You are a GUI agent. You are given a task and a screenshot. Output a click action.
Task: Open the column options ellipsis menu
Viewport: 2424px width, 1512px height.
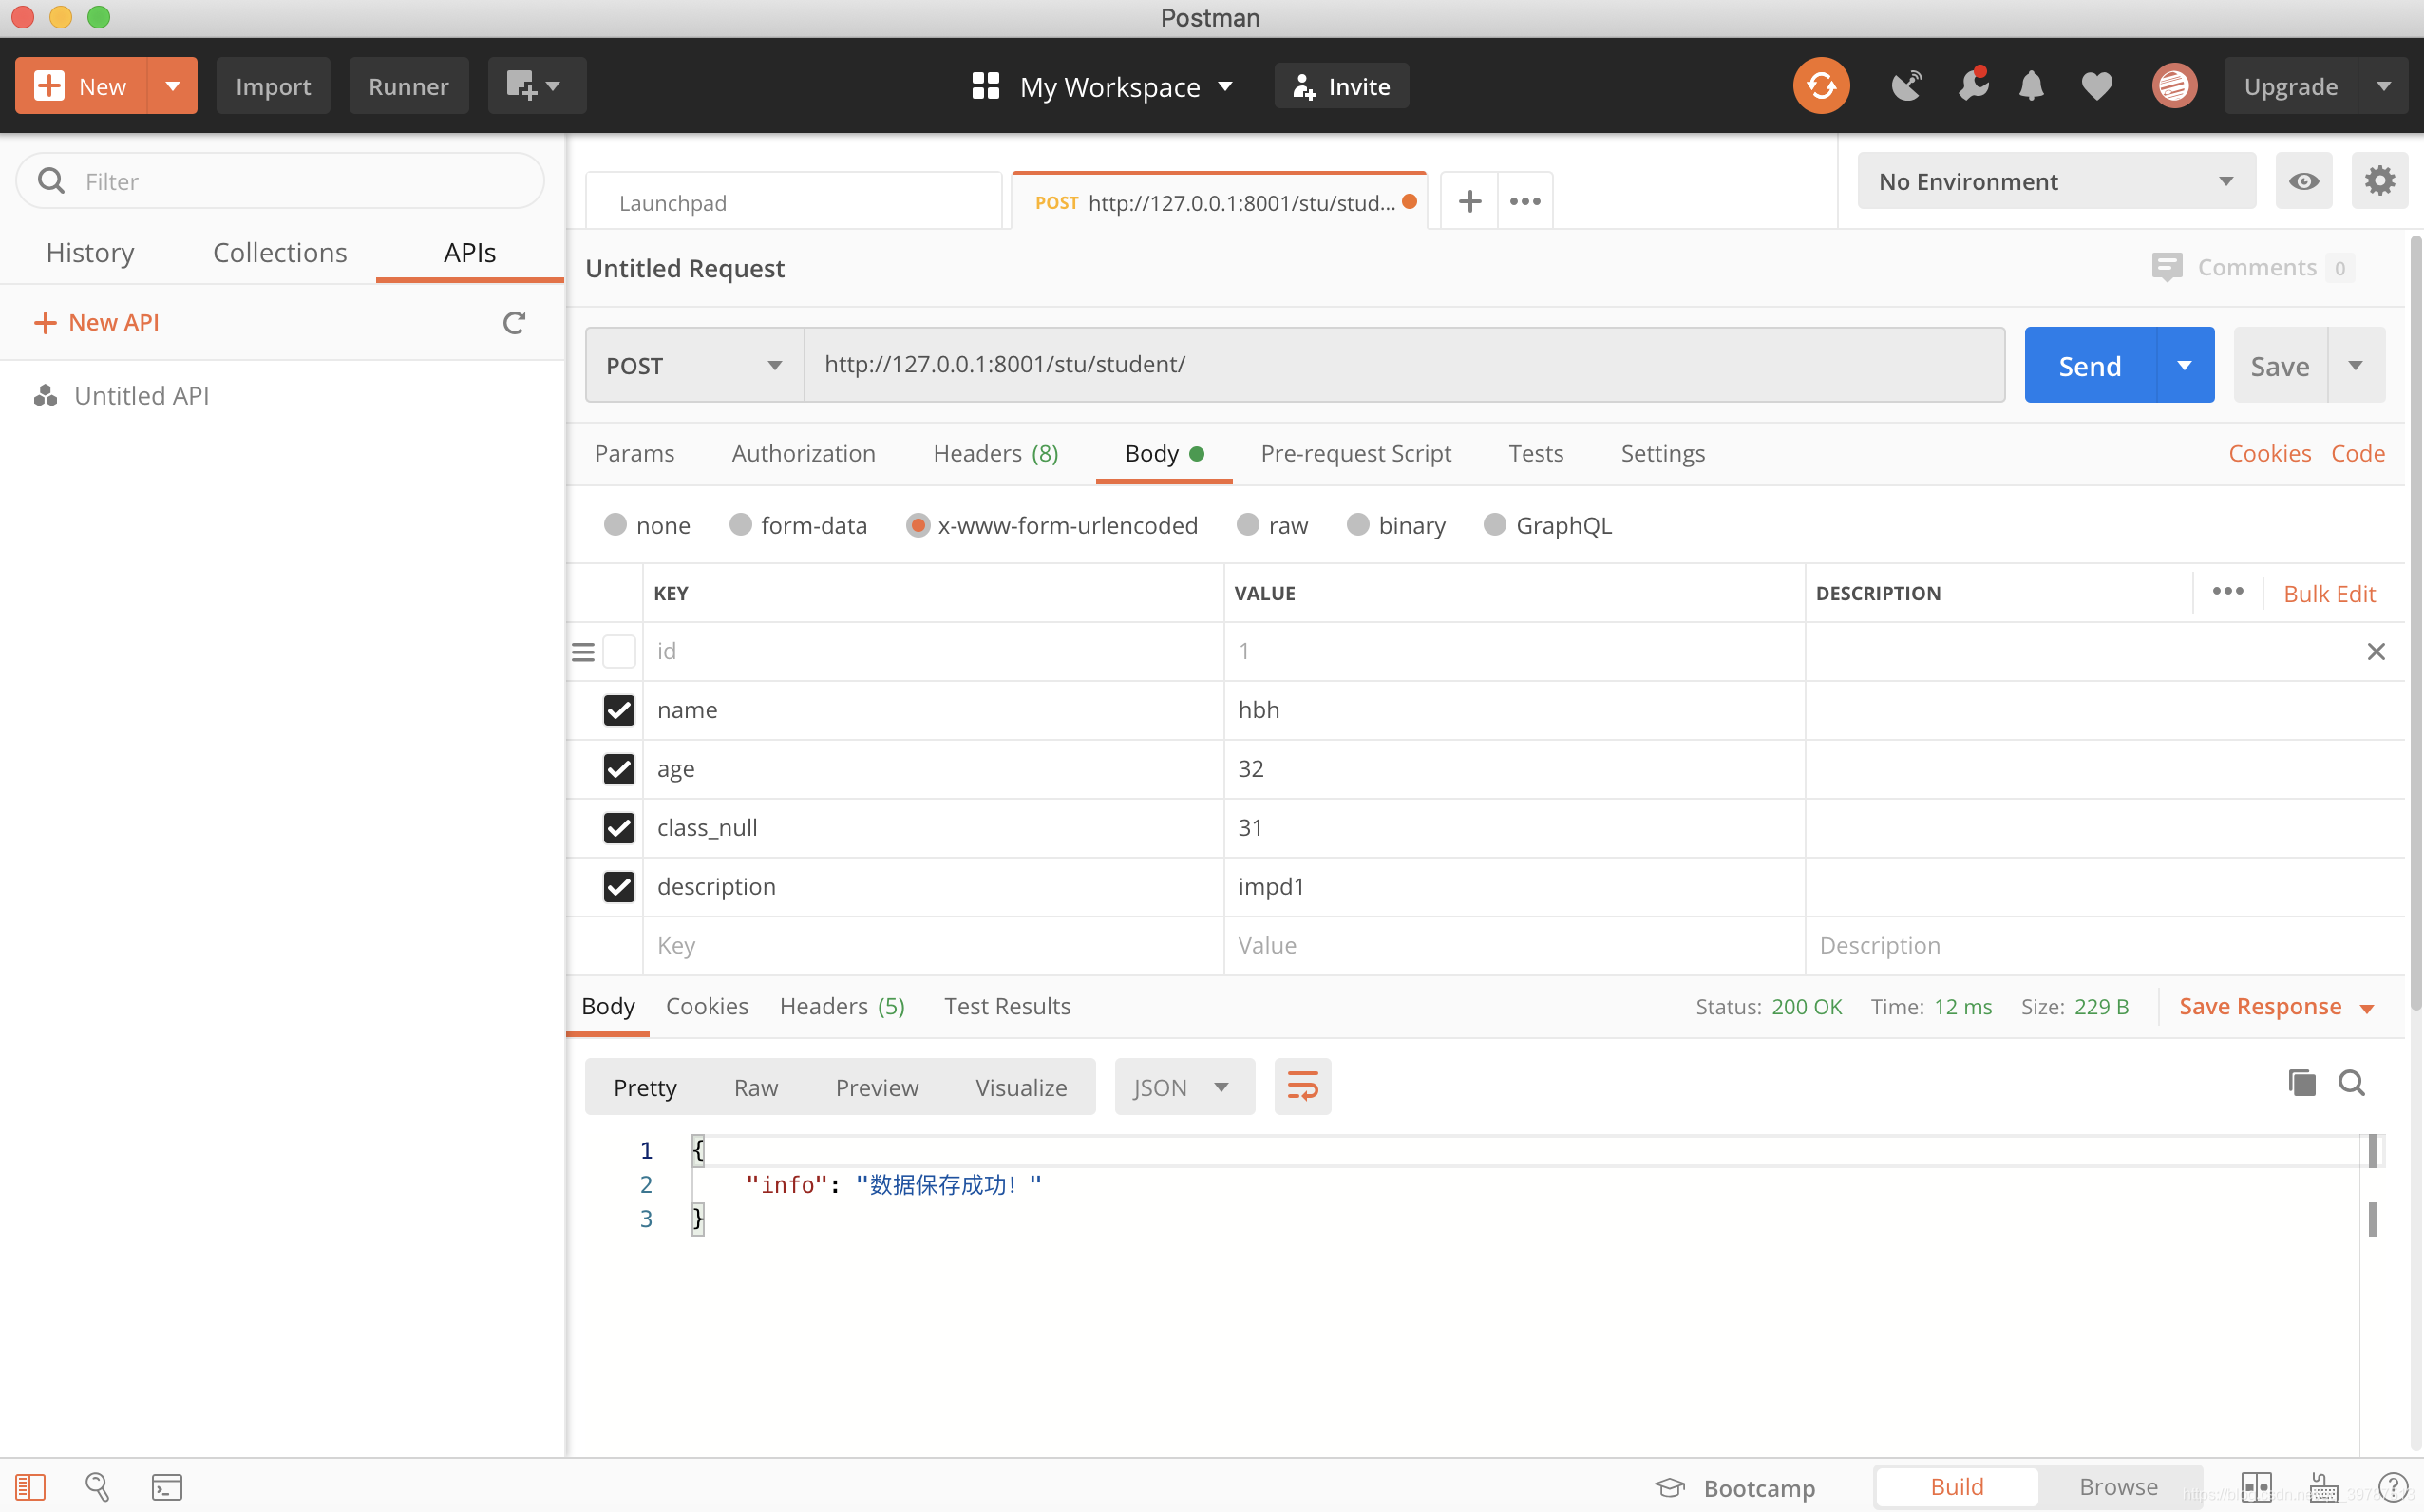click(2228, 592)
